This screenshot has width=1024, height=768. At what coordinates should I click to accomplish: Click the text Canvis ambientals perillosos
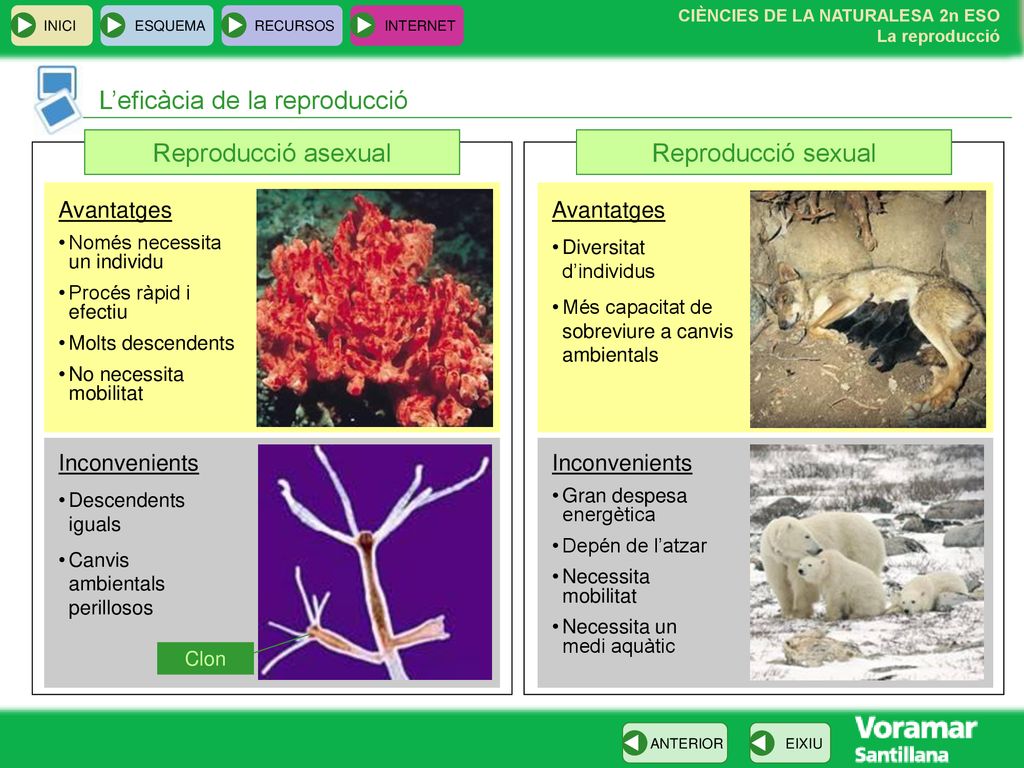pos(116,584)
